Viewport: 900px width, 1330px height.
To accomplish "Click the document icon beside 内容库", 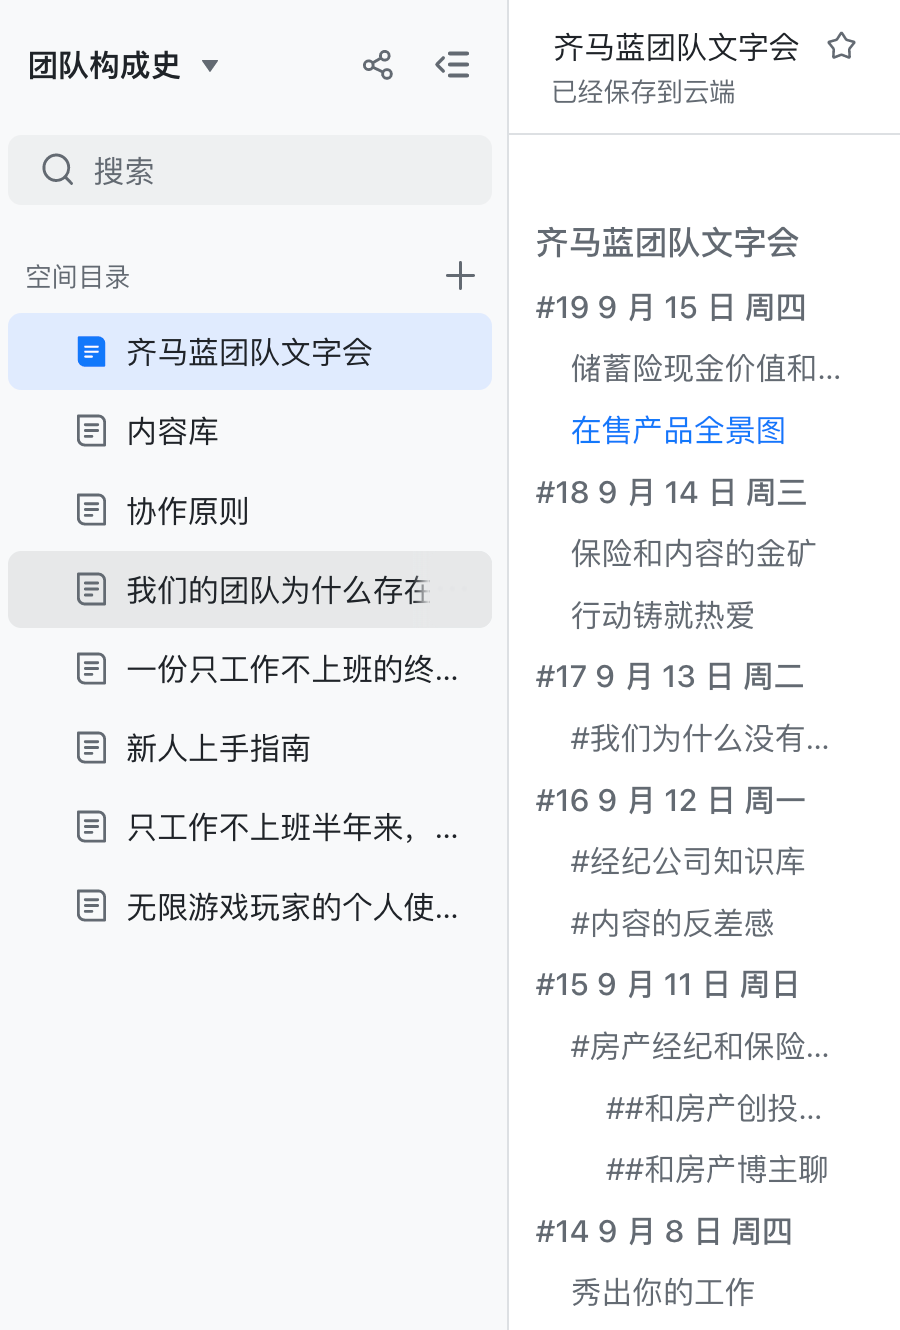I will tap(91, 431).
